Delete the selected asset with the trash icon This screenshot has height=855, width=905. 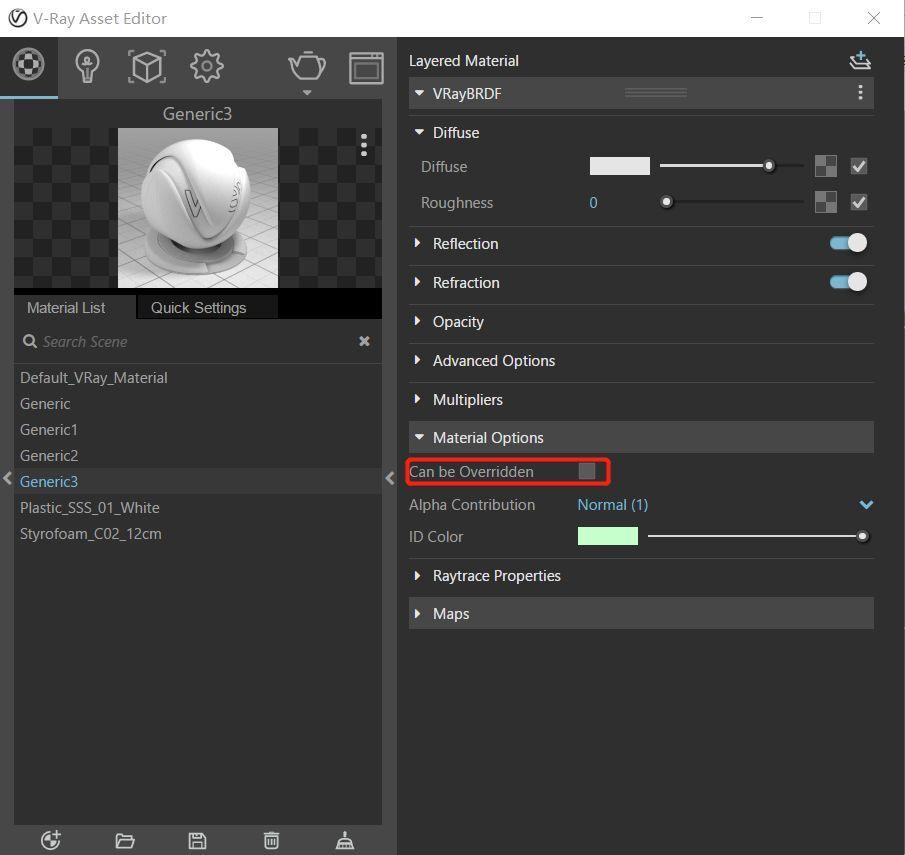click(x=271, y=840)
